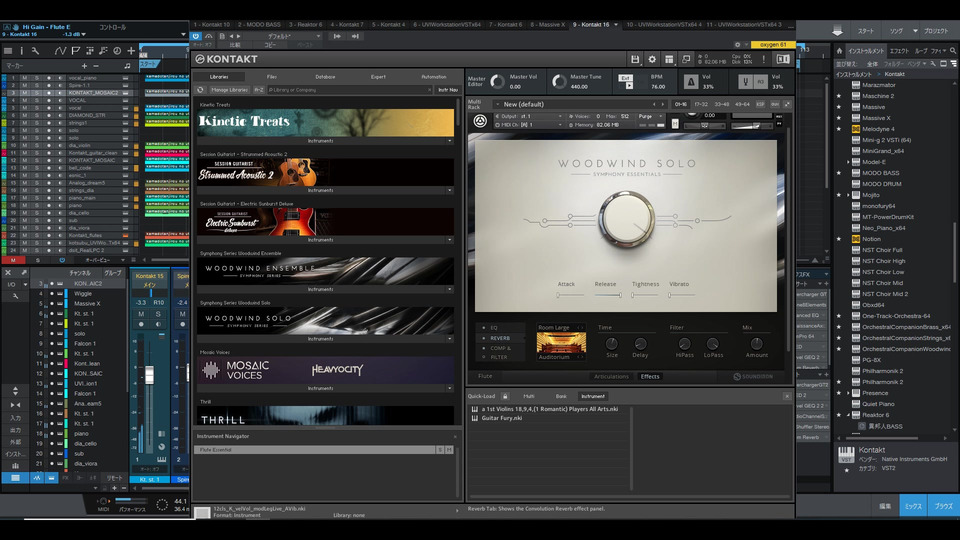Image resolution: width=960 pixels, height=540 pixels.
Task: Switch to plugin tab 2 - MODO BASS
Action: click(x=259, y=24)
